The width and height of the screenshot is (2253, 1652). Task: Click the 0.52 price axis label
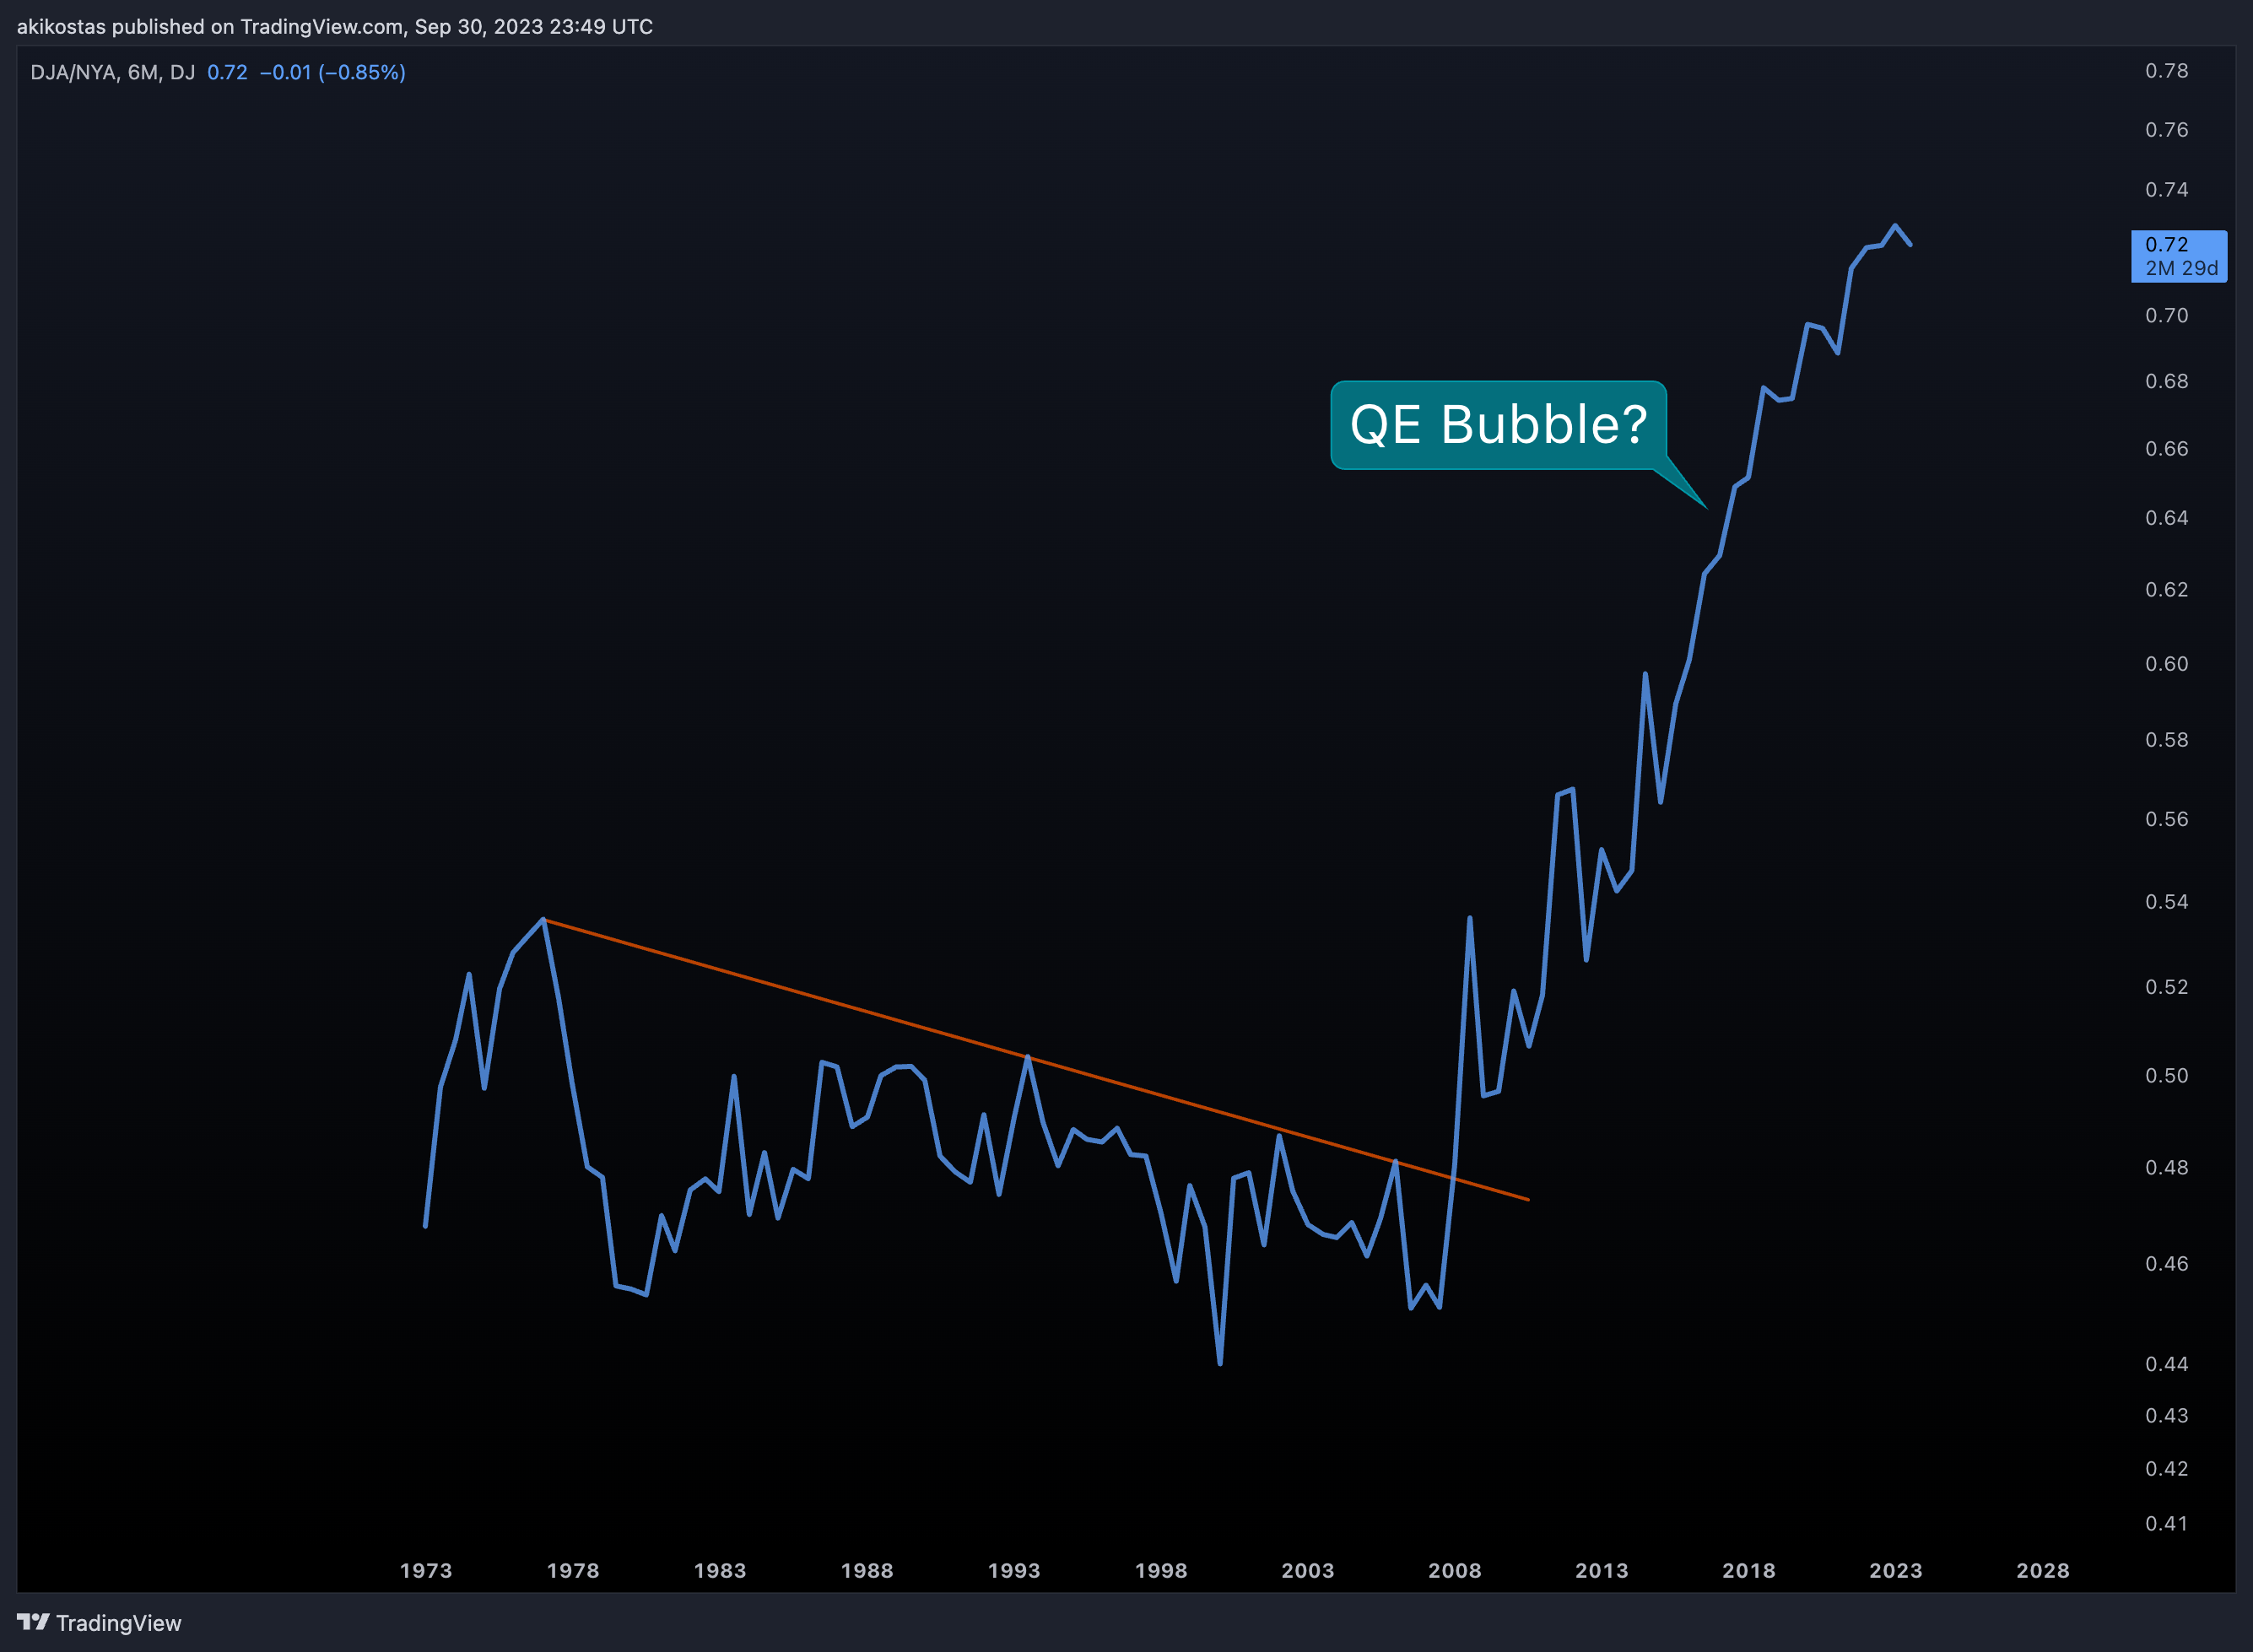coord(2166,987)
